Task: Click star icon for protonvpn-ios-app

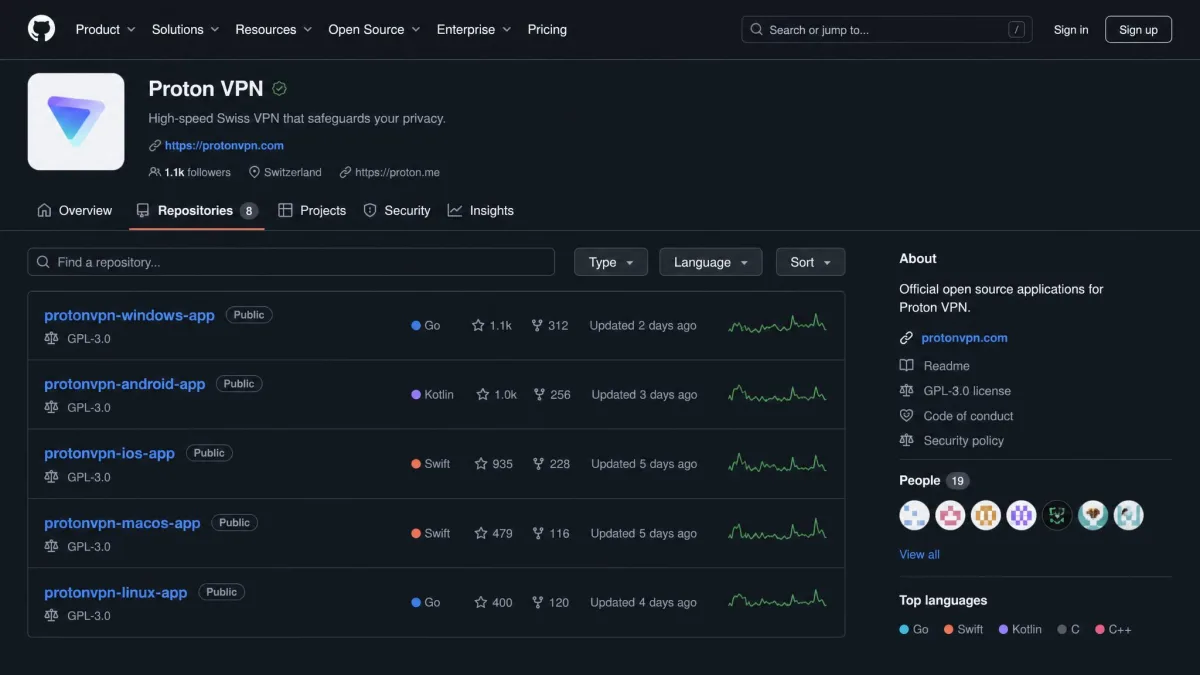Action: (x=481, y=464)
